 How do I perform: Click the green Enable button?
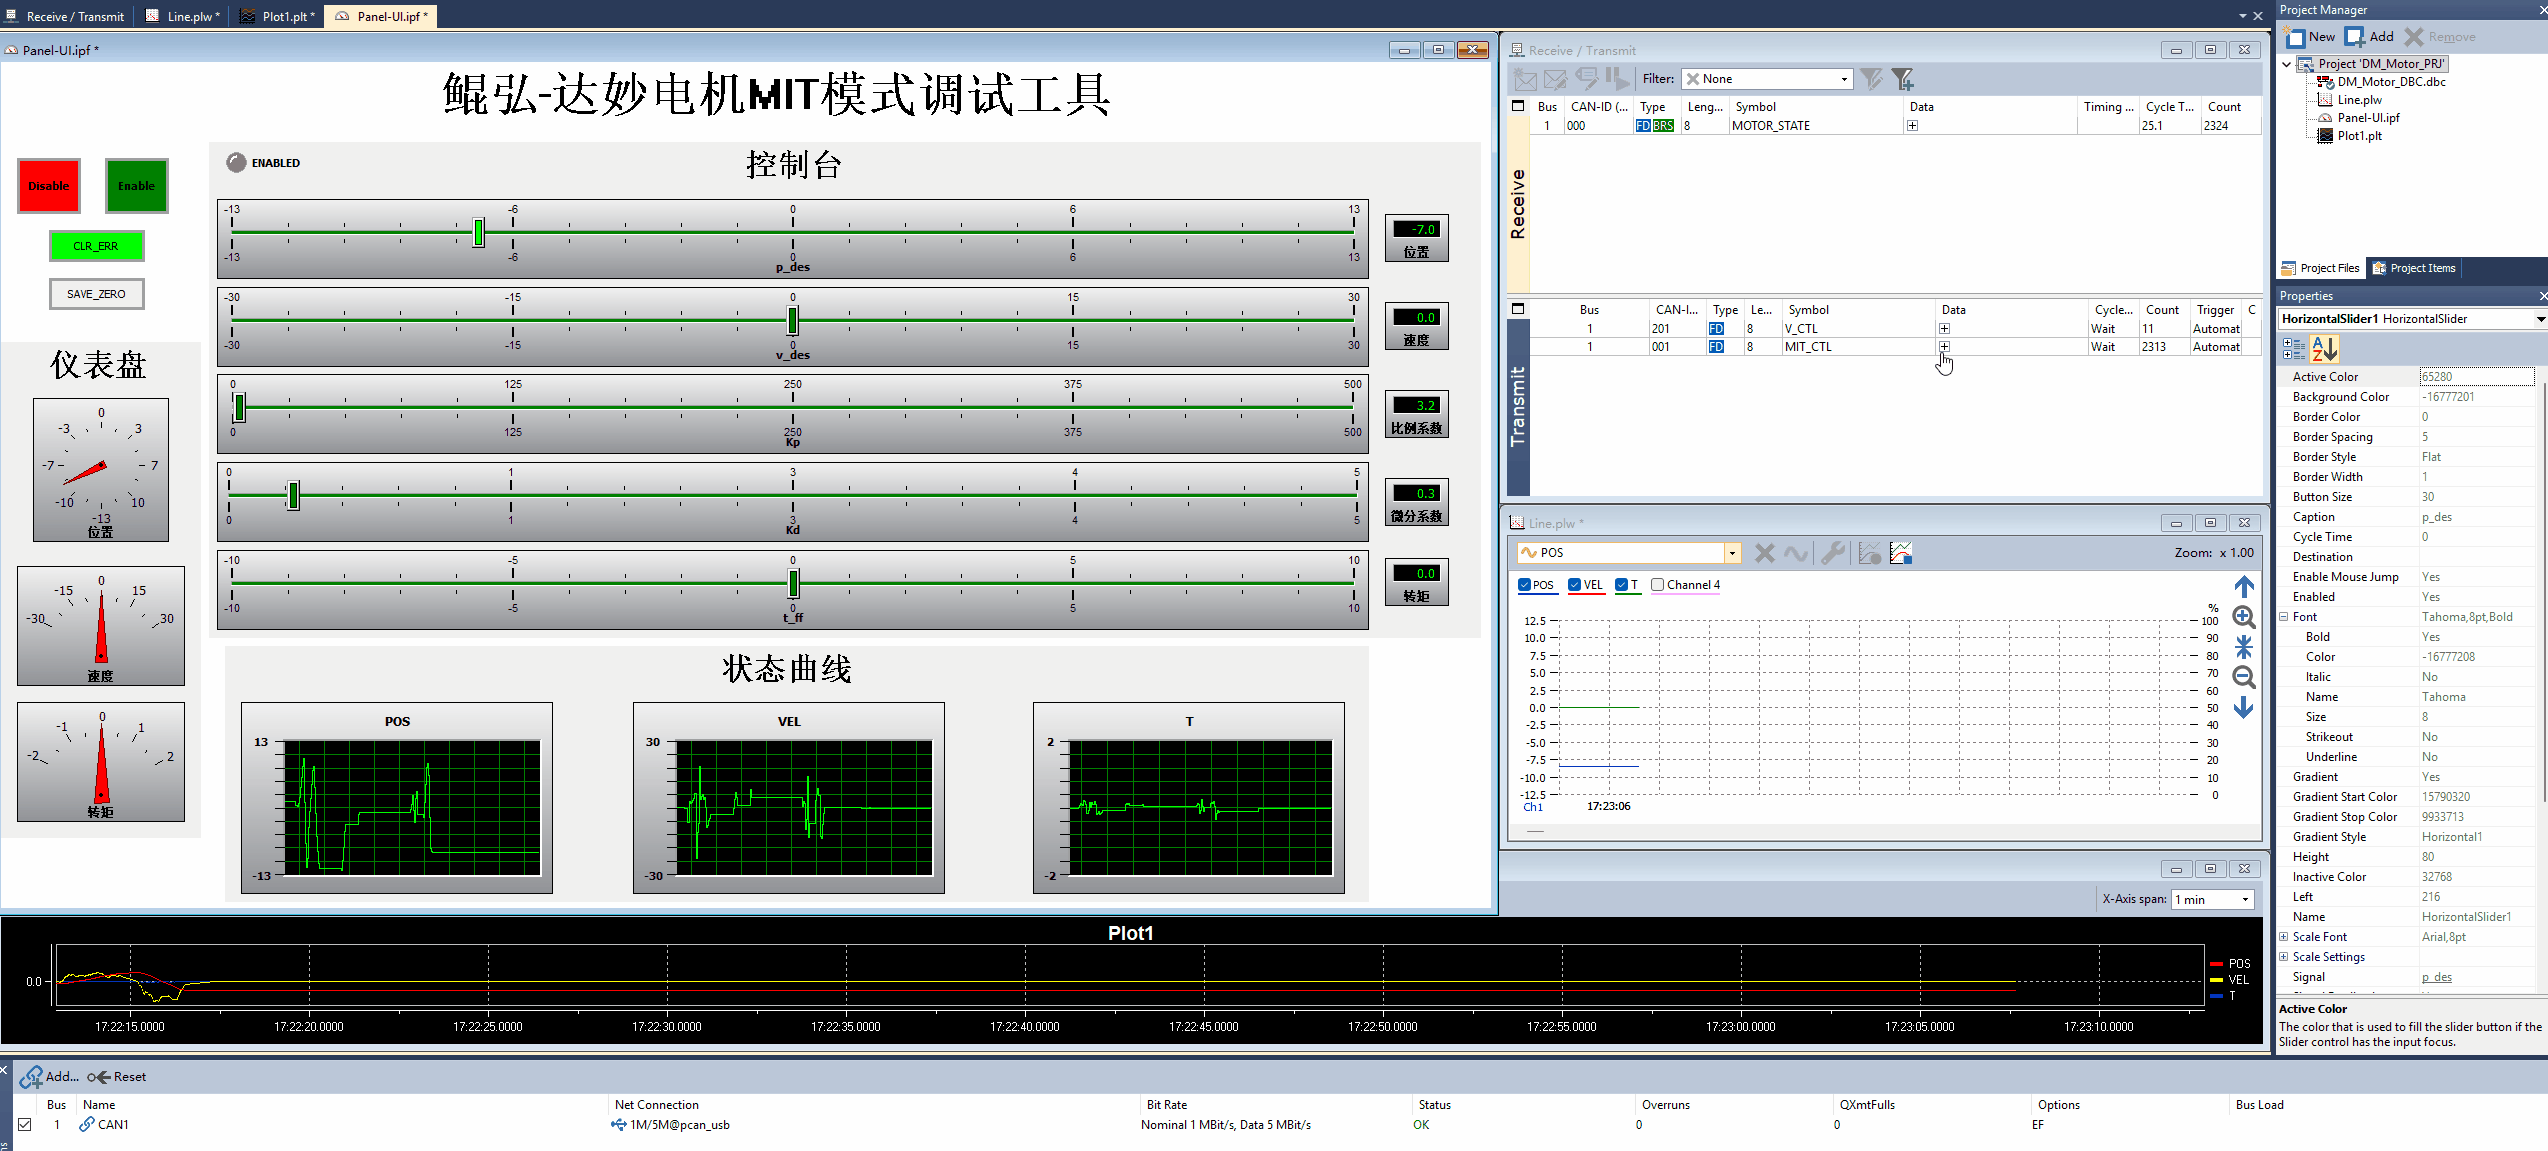(x=137, y=185)
